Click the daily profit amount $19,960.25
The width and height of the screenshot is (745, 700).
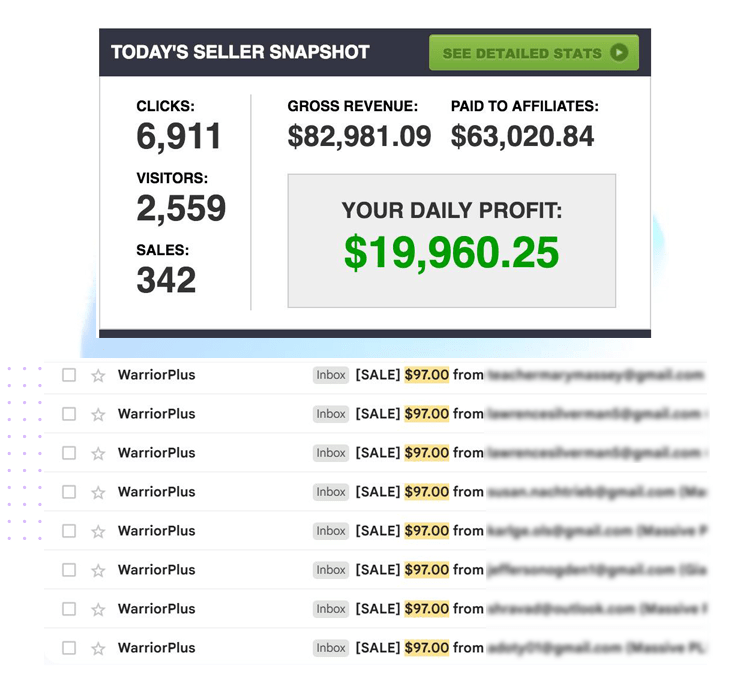451,252
